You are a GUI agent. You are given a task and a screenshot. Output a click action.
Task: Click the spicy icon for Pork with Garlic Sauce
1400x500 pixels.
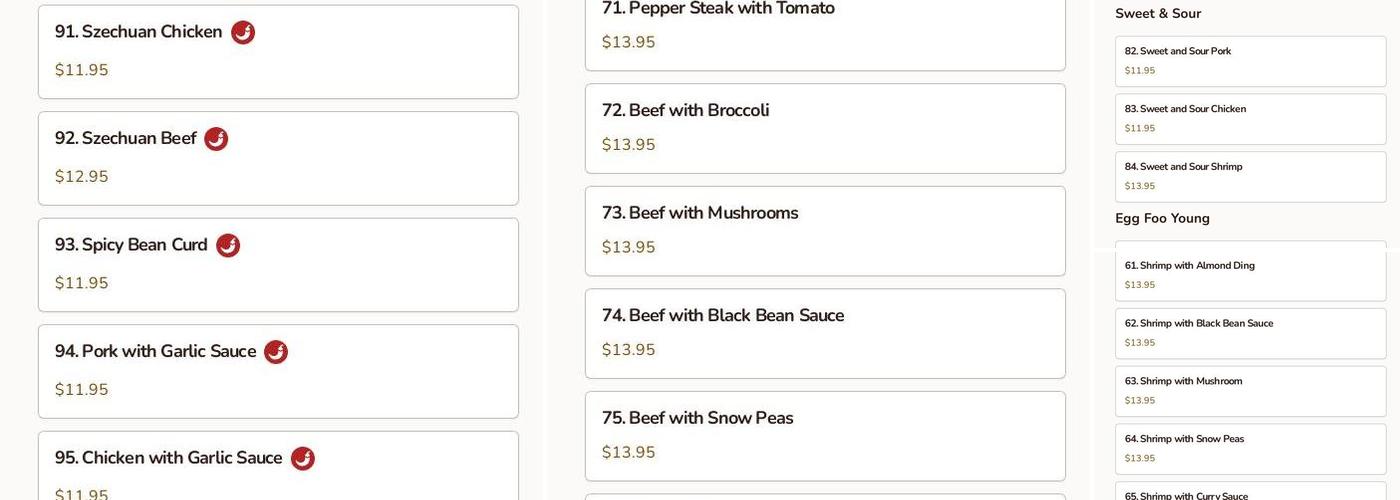pyautogui.click(x=276, y=352)
